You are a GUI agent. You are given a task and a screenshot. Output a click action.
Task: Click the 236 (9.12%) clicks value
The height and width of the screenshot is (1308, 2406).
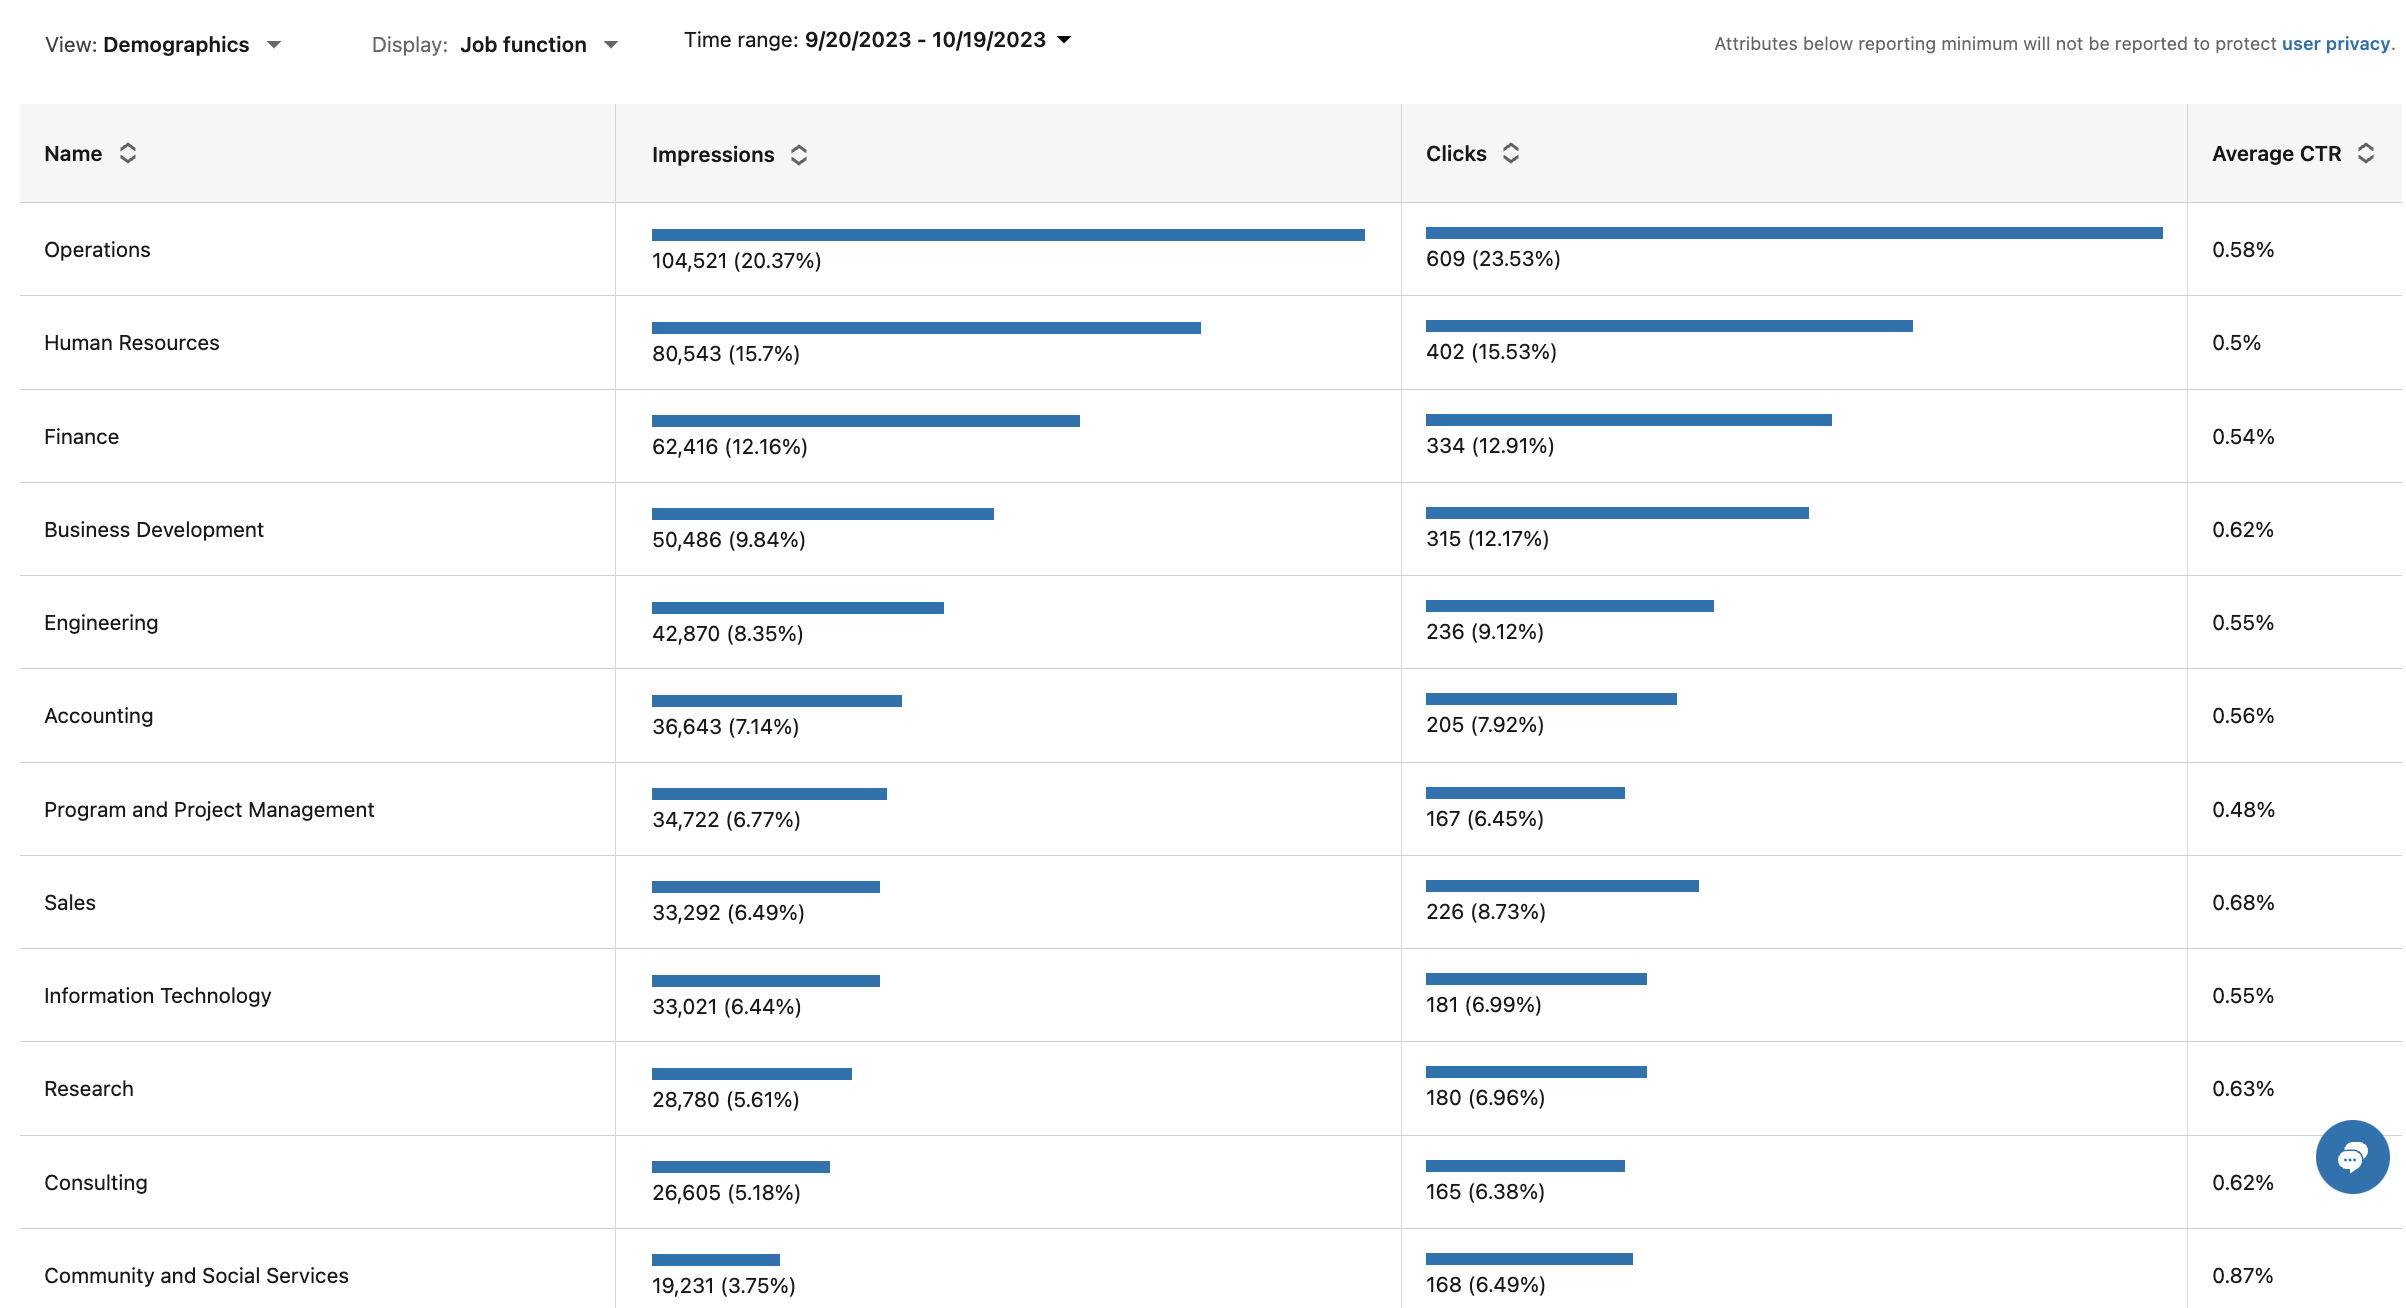(1485, 632)
